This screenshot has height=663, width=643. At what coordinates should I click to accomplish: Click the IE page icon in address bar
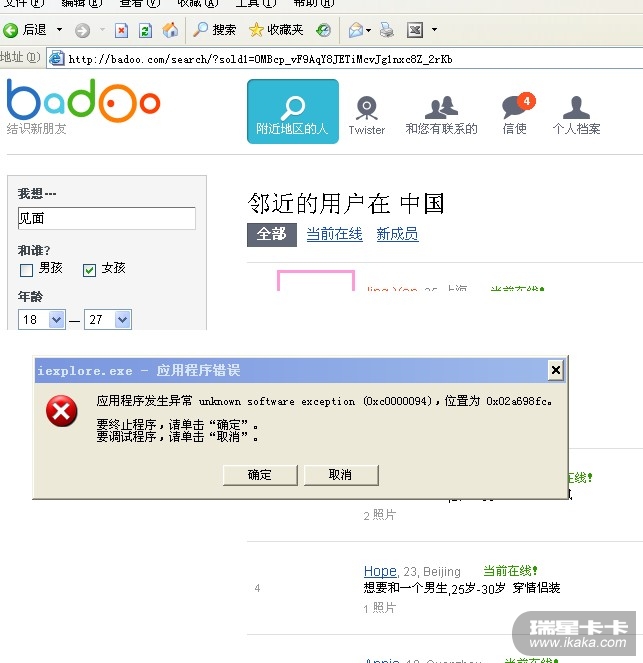(56, 58)
